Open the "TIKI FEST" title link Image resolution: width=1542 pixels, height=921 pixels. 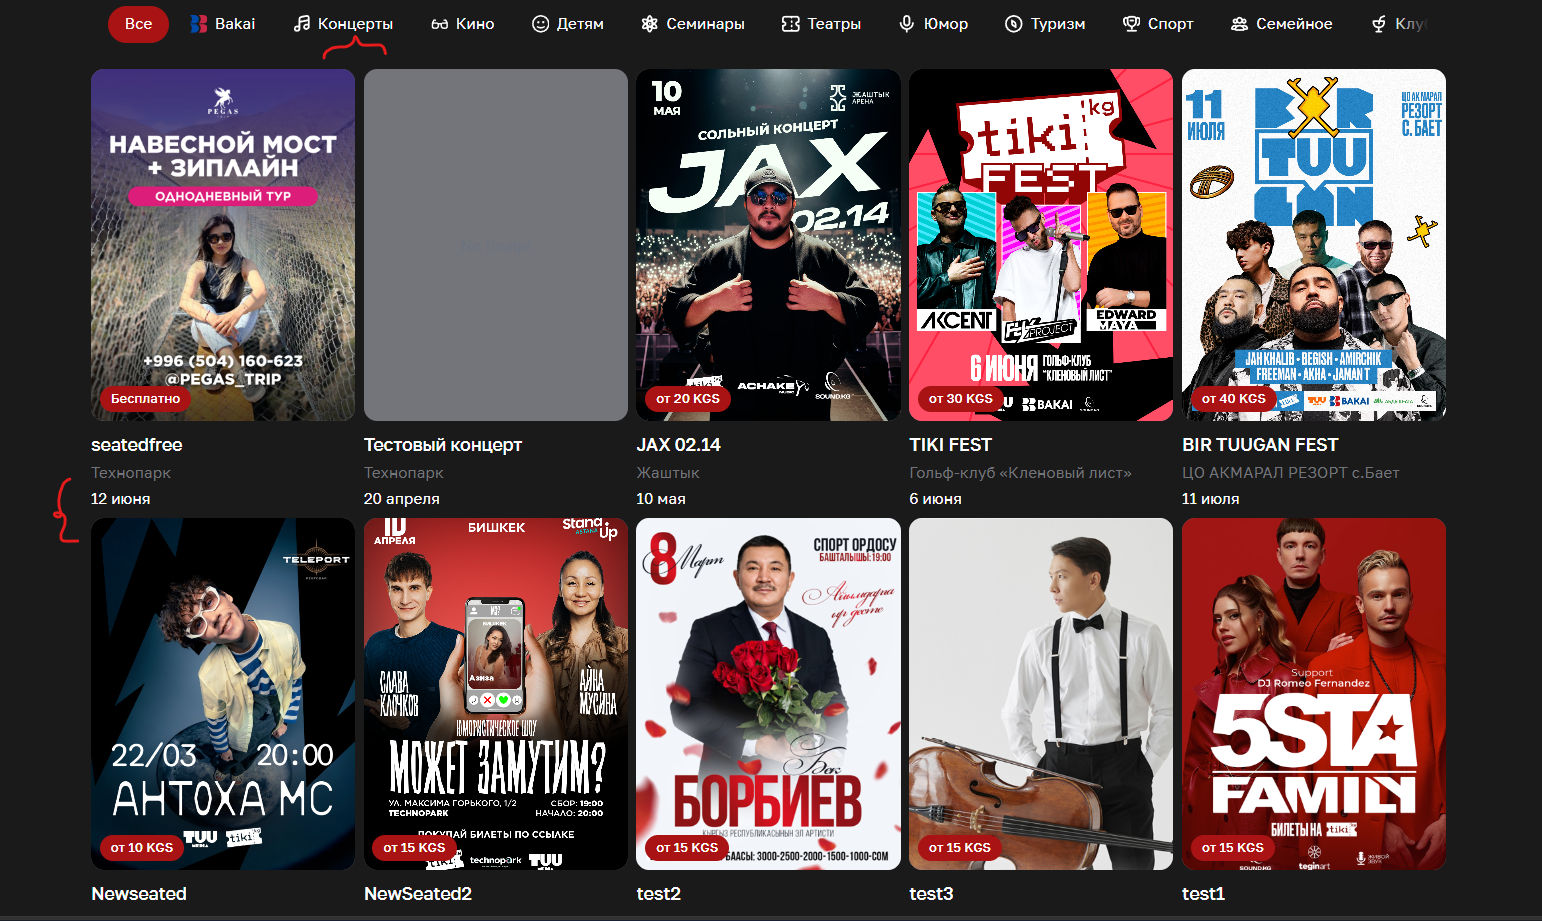950,445
